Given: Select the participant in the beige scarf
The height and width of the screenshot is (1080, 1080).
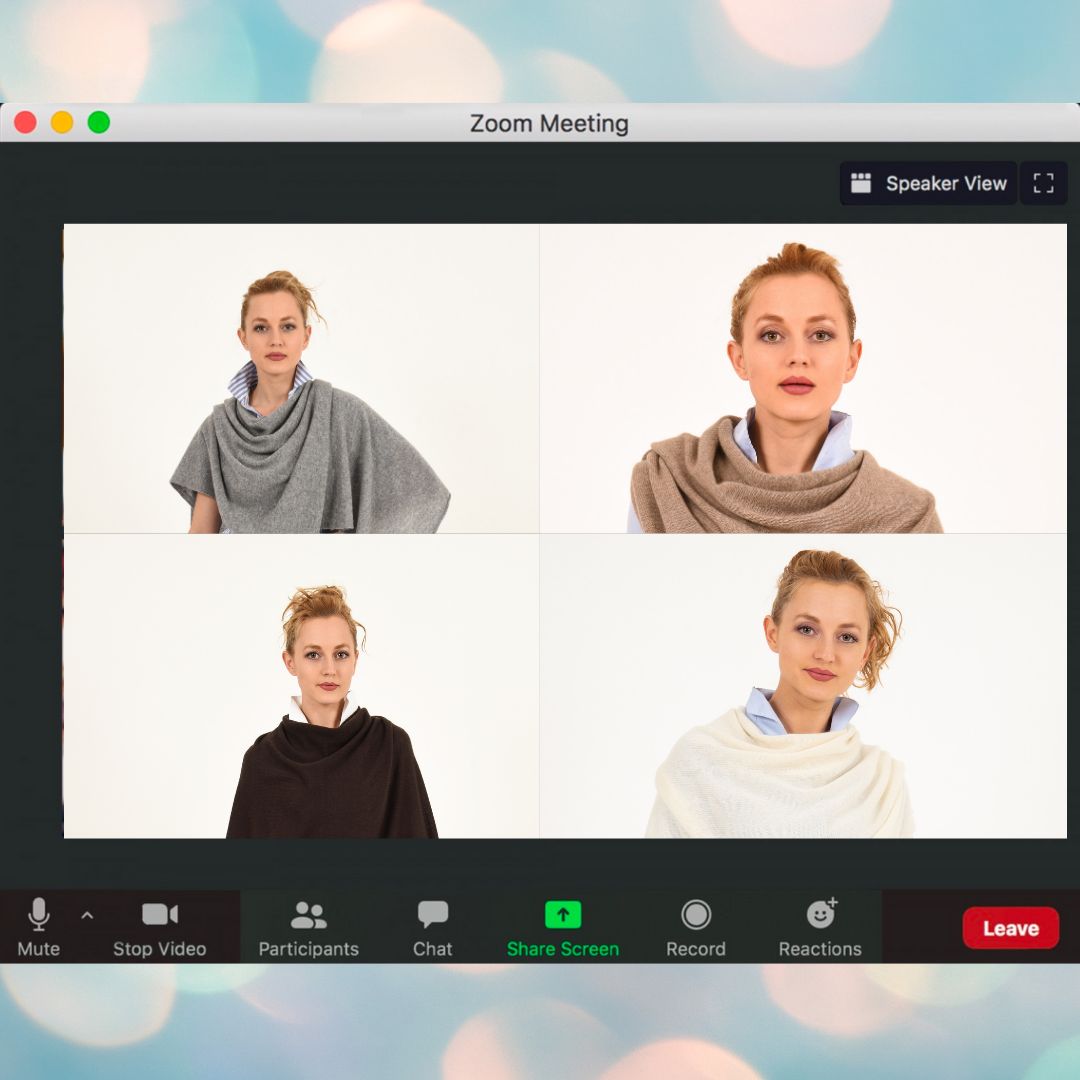Looking at the screenshot, I should [803, 378].
